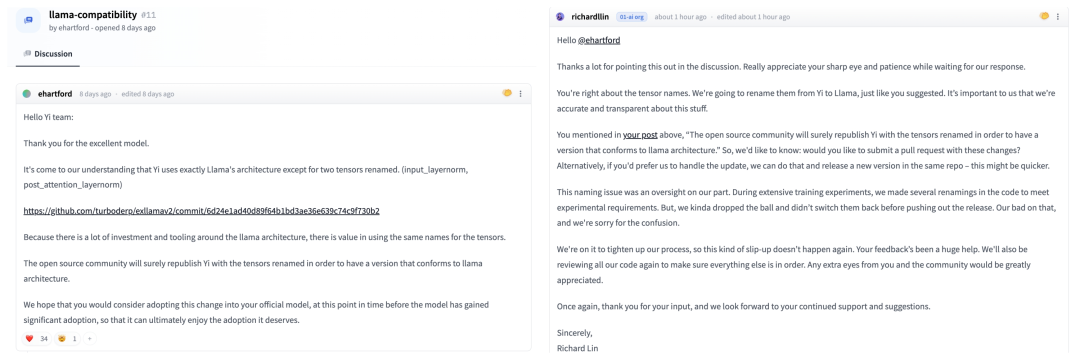Click the 01-ai org badge

click(633, 17)
